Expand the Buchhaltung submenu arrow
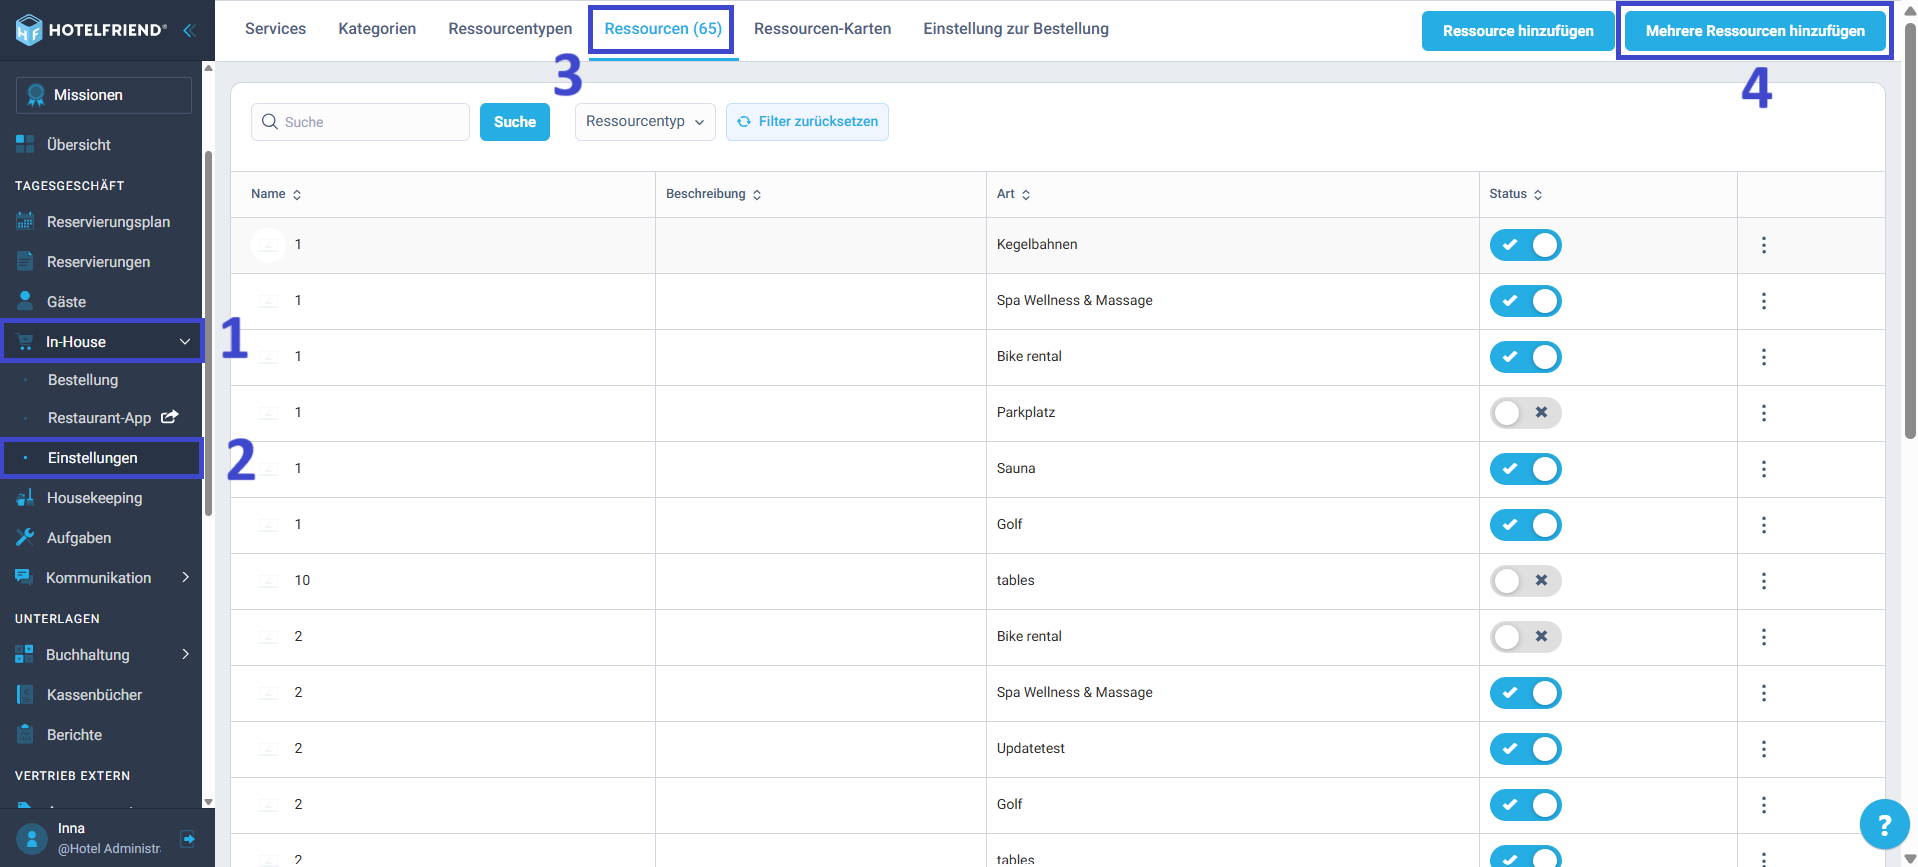 (x=186, y=654)
